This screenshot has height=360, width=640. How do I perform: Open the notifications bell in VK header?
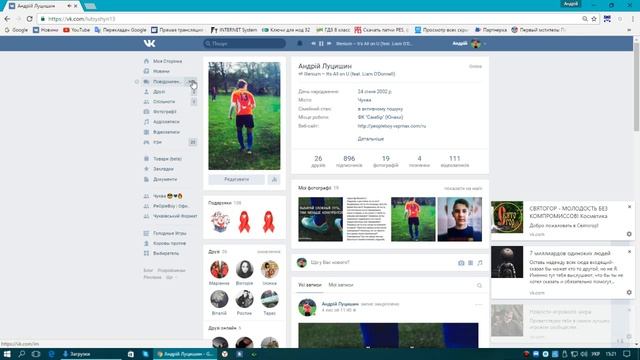point(300,43)
